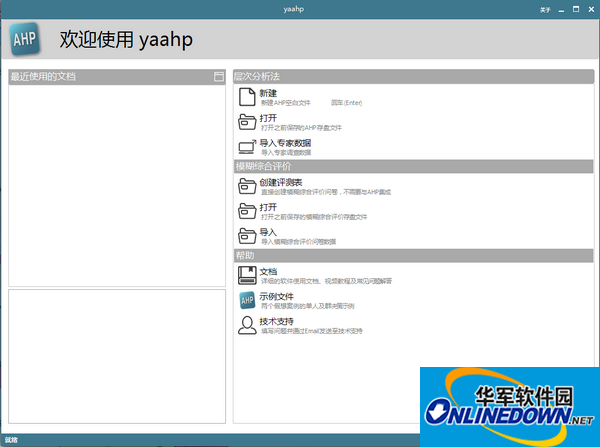Click description 打开之前保存的AHP存盘文件
Image resolution: width=600 pixels, height=447 pixels.
(301, 128)
